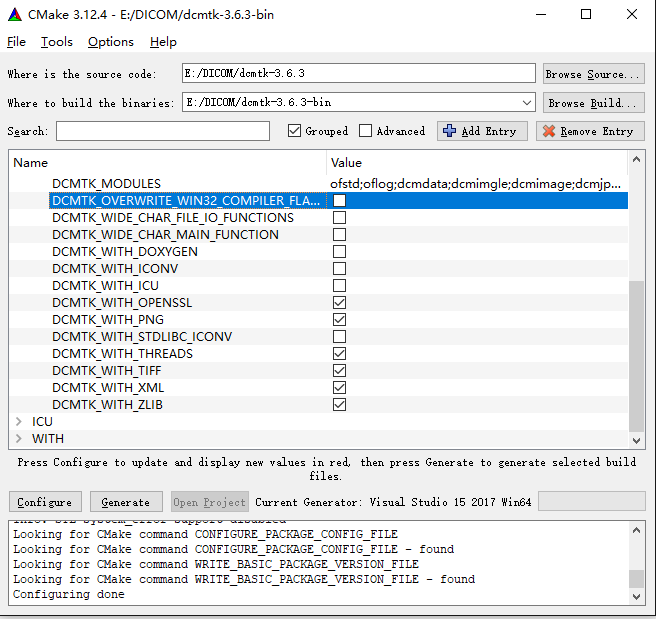Image resolution: width=656 pixels, height=619 pixels.
Task: Click the Browse Source button
Action: coord(593,74)
